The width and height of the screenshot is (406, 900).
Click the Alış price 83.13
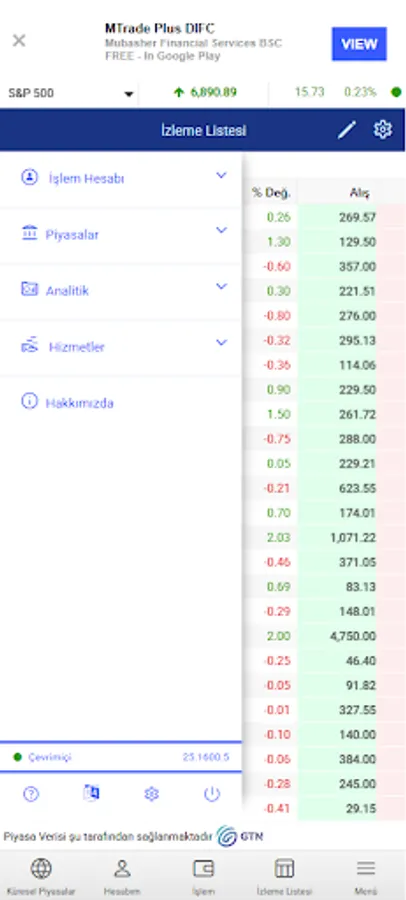tap(361, 587)
